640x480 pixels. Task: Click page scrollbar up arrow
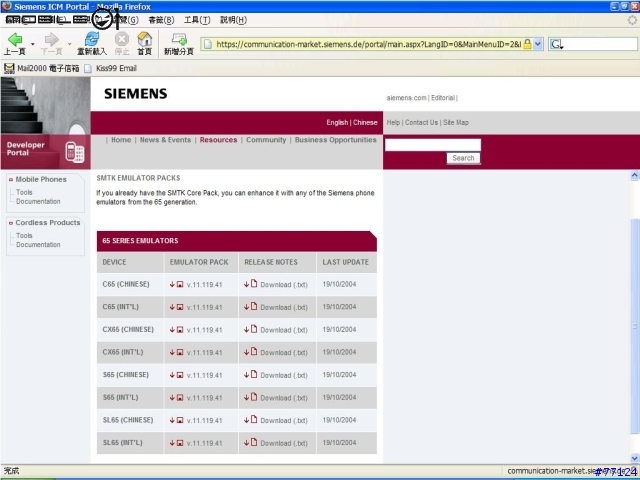tap(635, 176)
